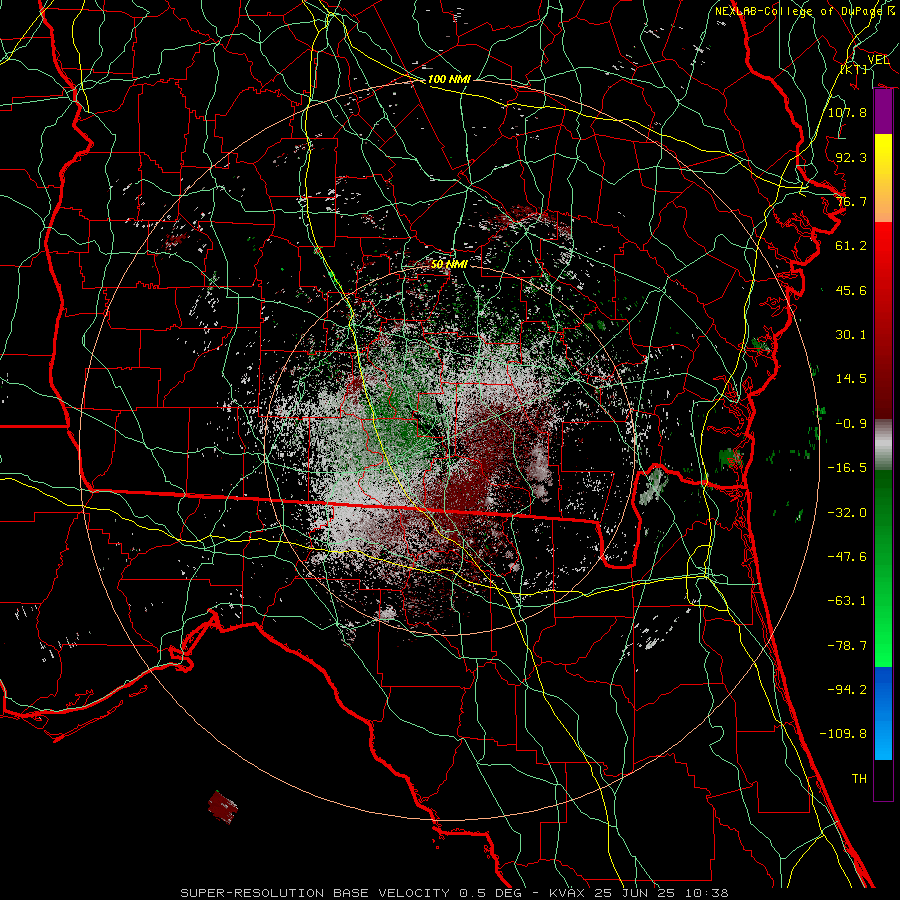This screenshot has height=900, width=900.
Task: Click the 61.2 legend value
Action: [851, 246]
